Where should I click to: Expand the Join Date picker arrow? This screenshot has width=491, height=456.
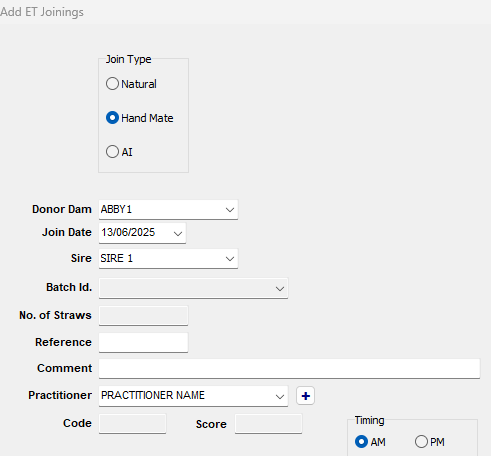pyautogui.click(x=178, y=233)
